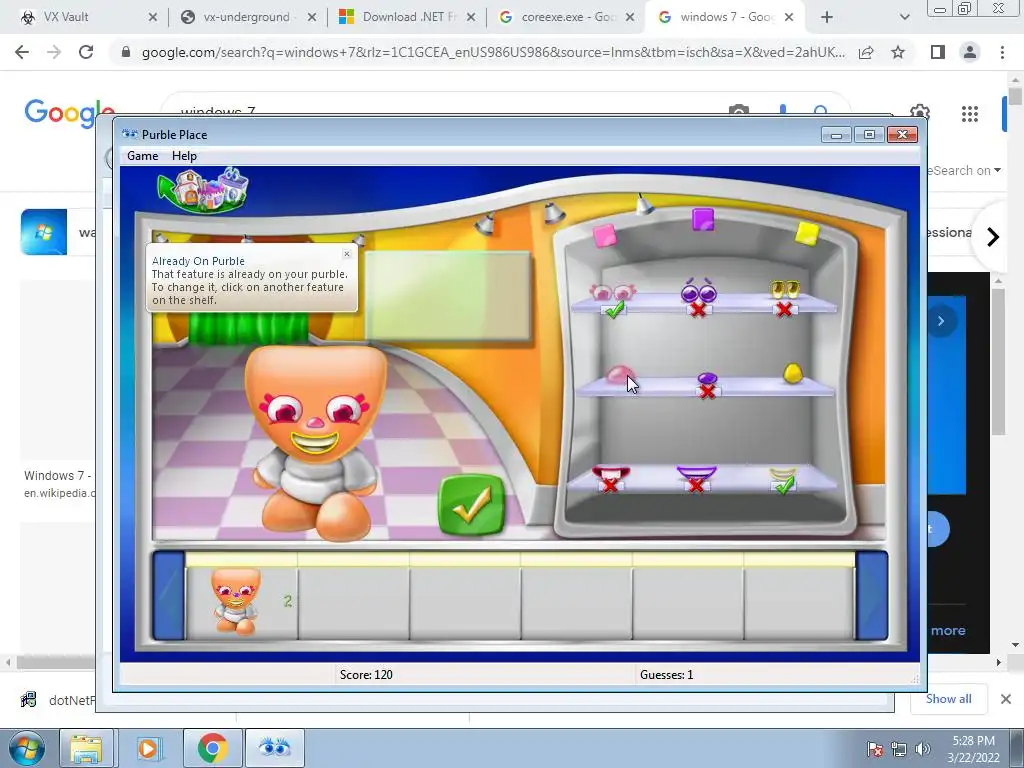Open Windows Start menu

pos(27,748)
